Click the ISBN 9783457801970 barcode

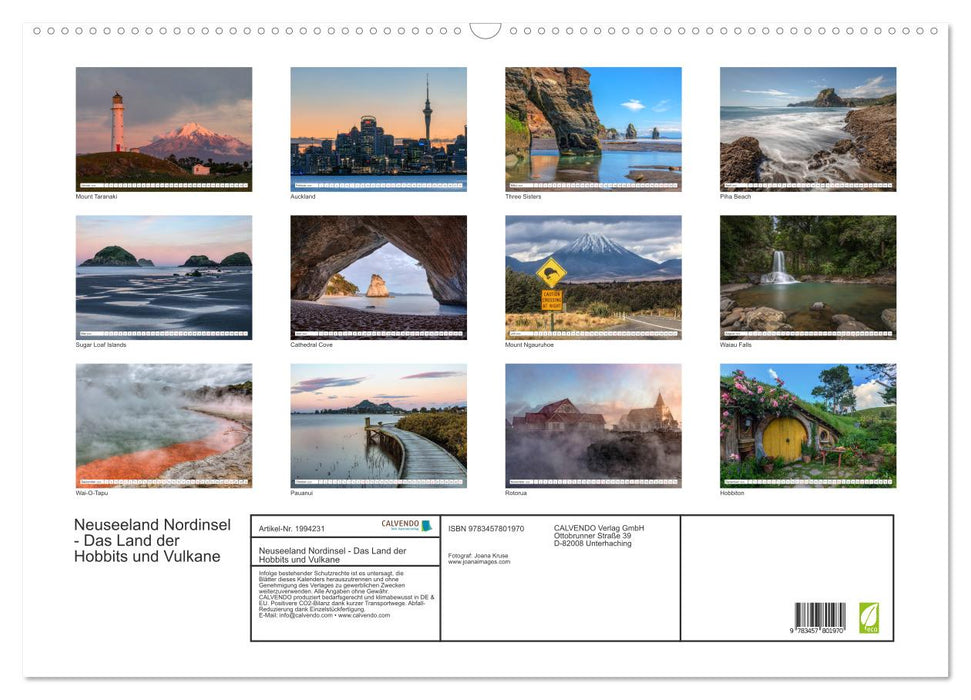[822, 618]
